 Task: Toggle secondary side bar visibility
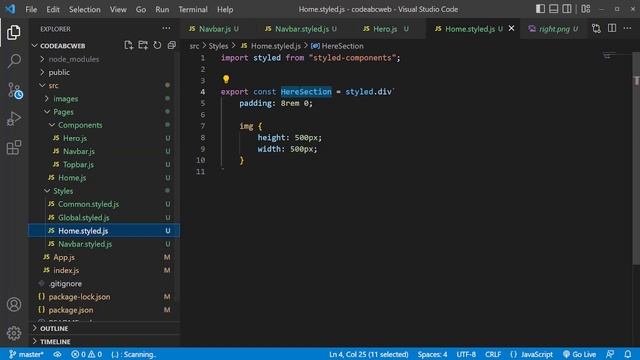[567, 9]
